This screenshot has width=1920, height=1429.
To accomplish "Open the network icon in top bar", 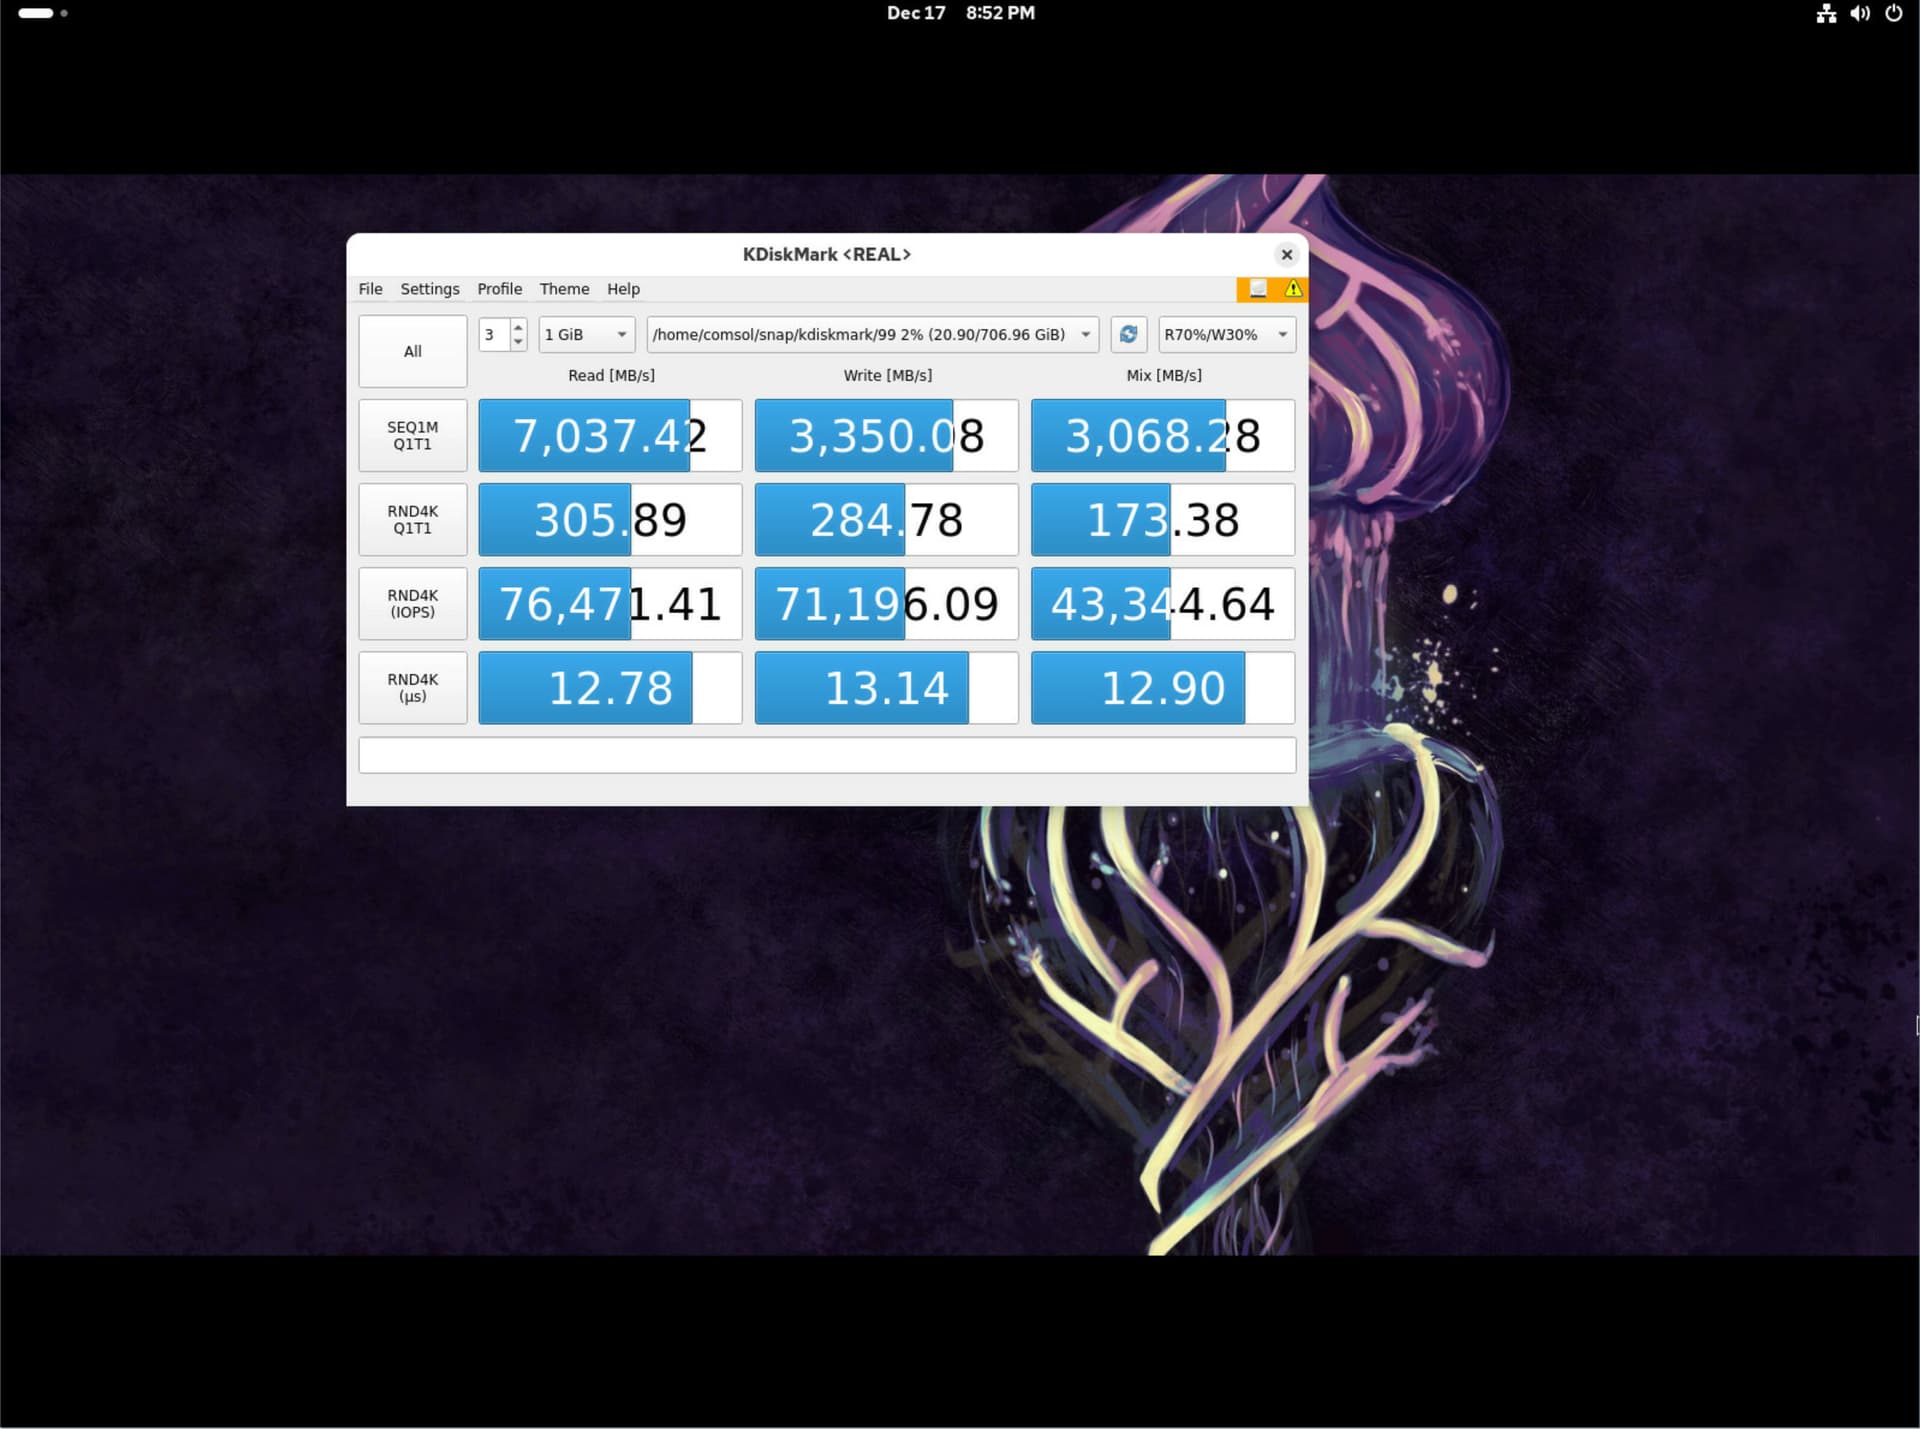I will coord(1826,13).
